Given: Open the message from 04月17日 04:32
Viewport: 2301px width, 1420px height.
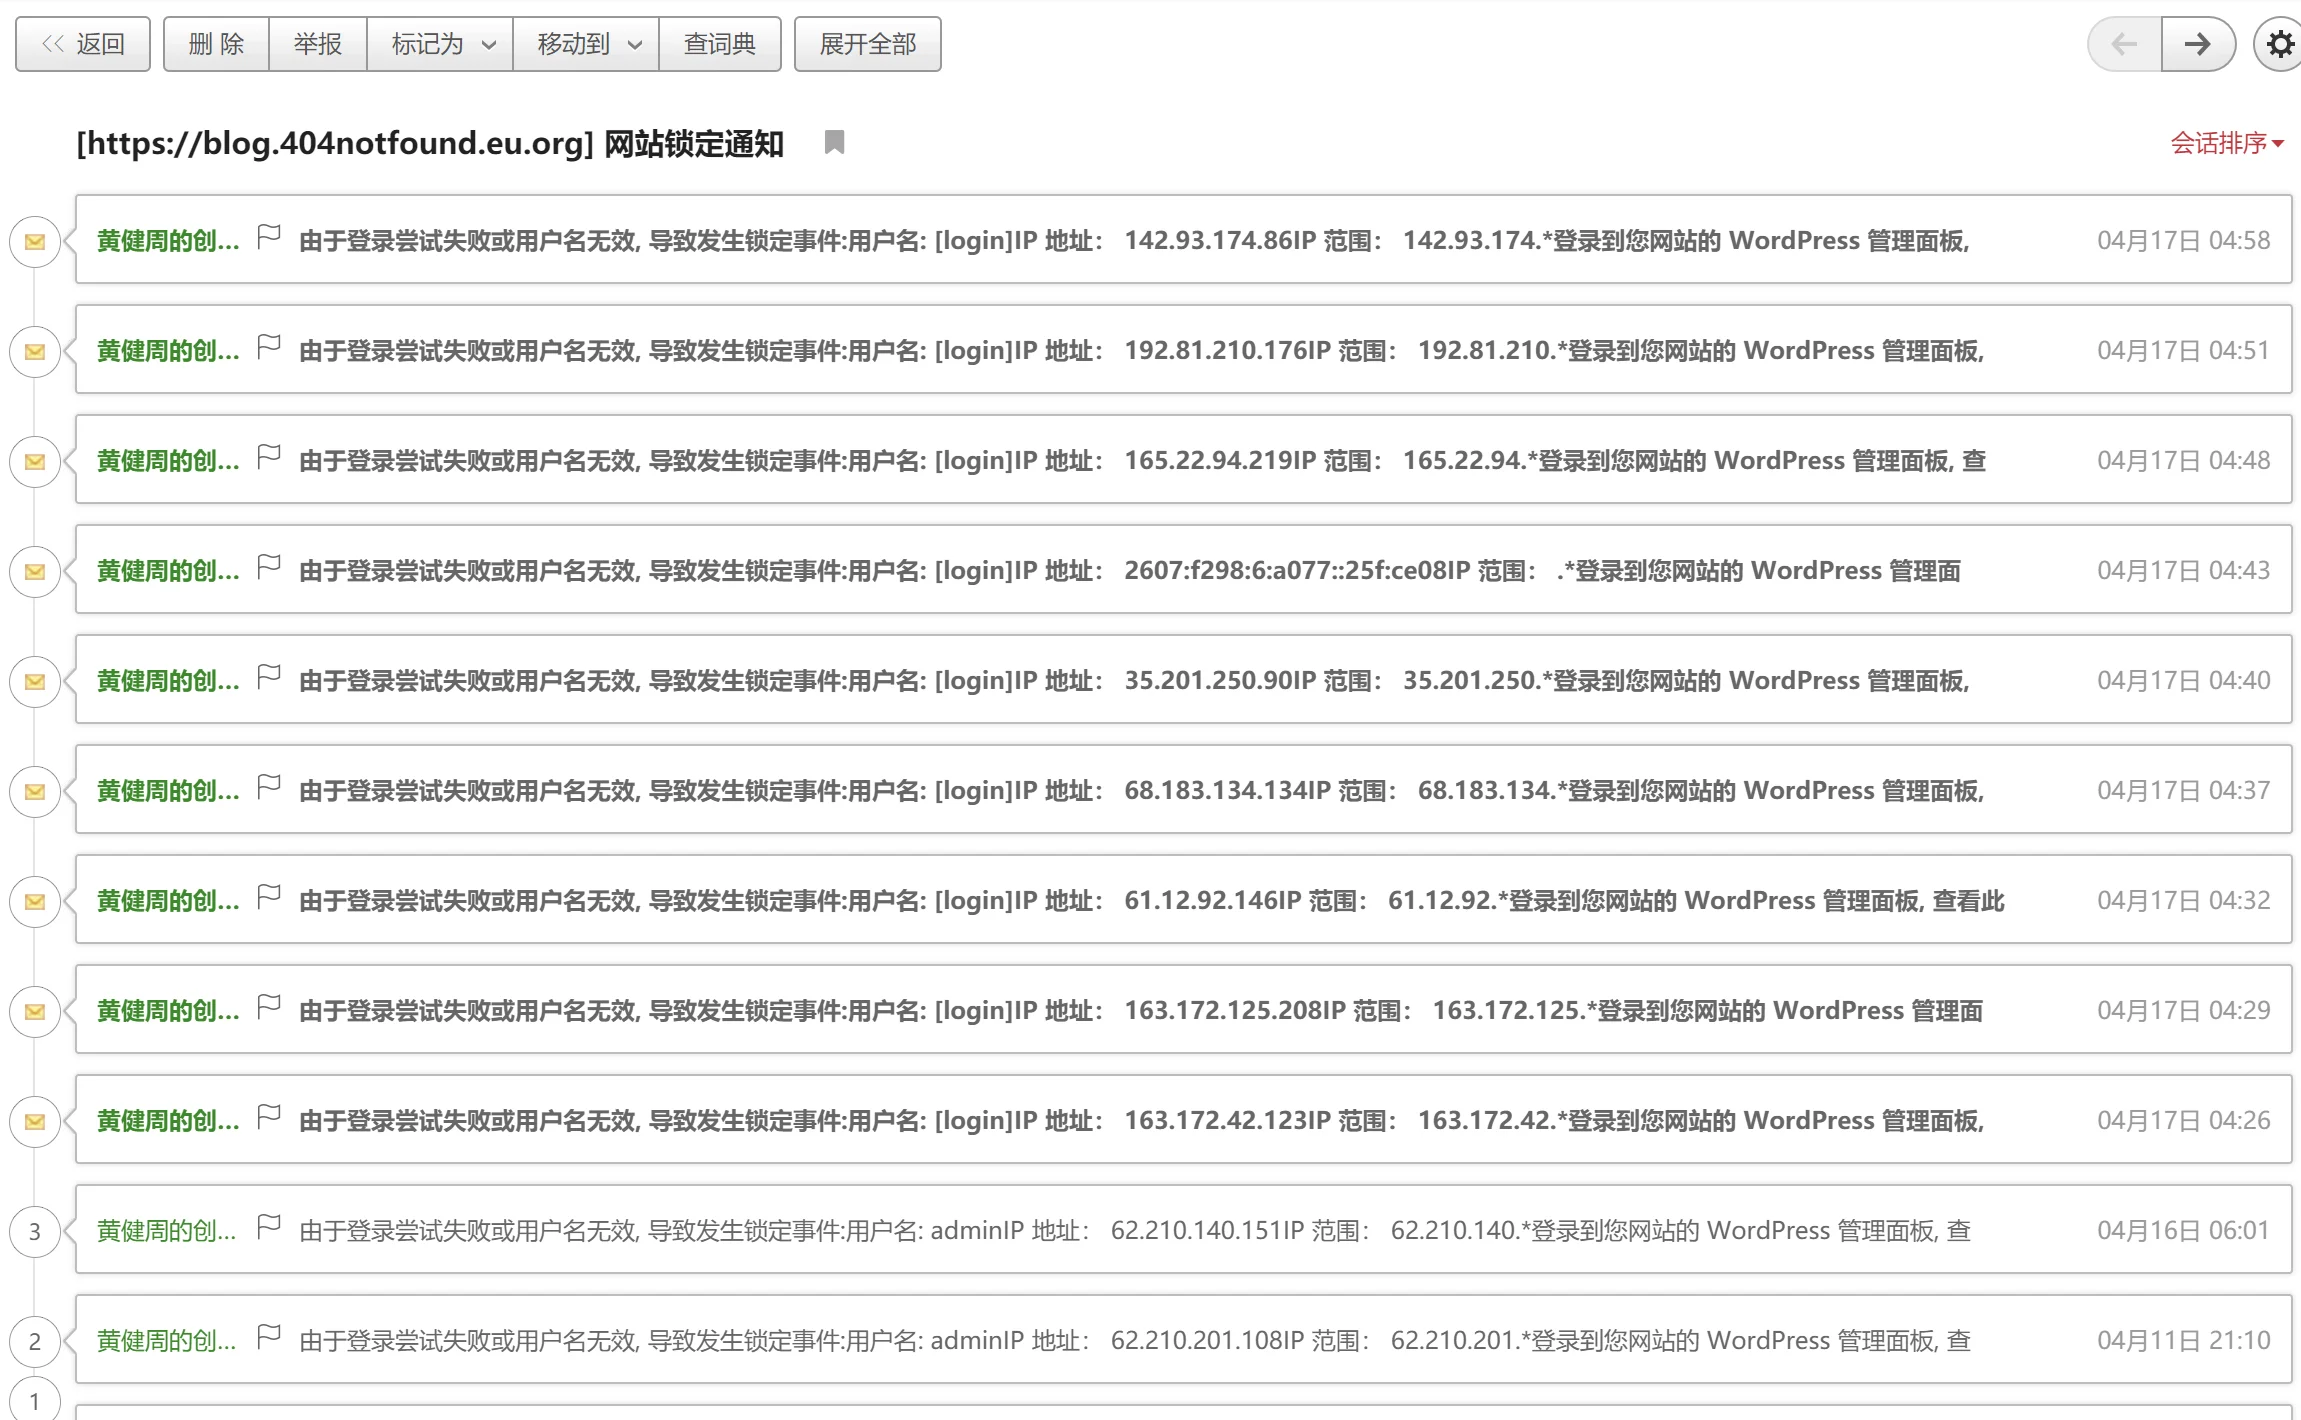Looking at the screenshot, I should tap(1150, 900).
